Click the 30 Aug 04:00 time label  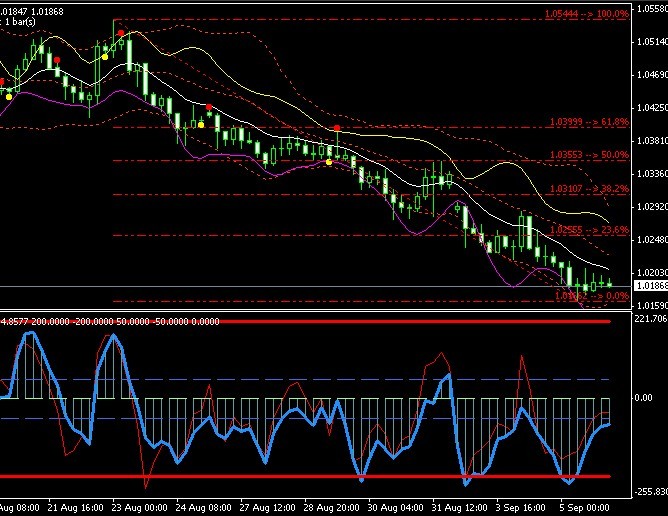coord(395,508)
